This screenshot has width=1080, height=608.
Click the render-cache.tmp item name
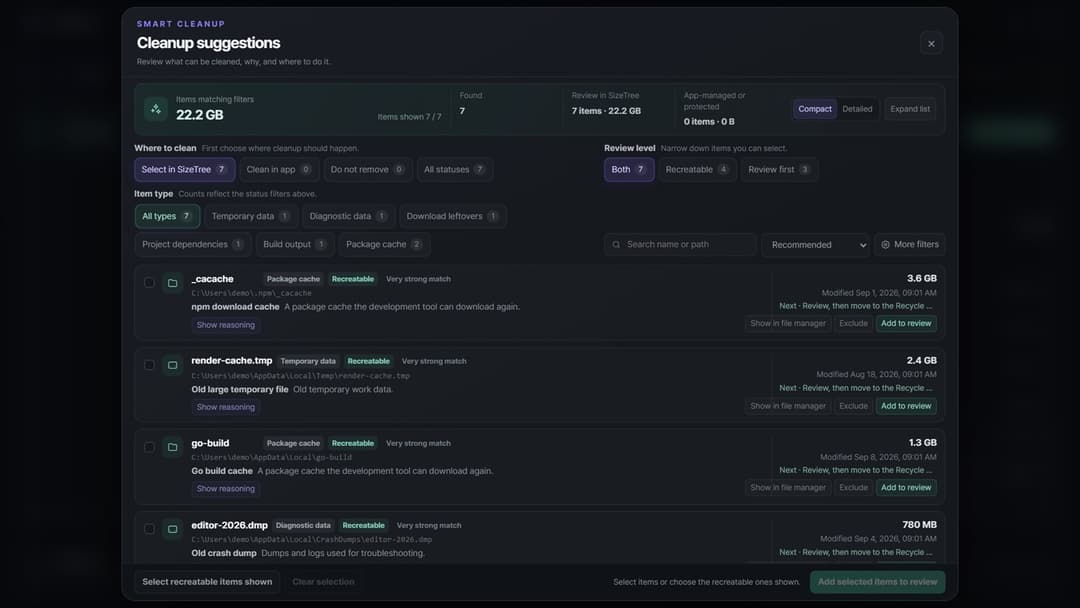click(x=231, y=361)
